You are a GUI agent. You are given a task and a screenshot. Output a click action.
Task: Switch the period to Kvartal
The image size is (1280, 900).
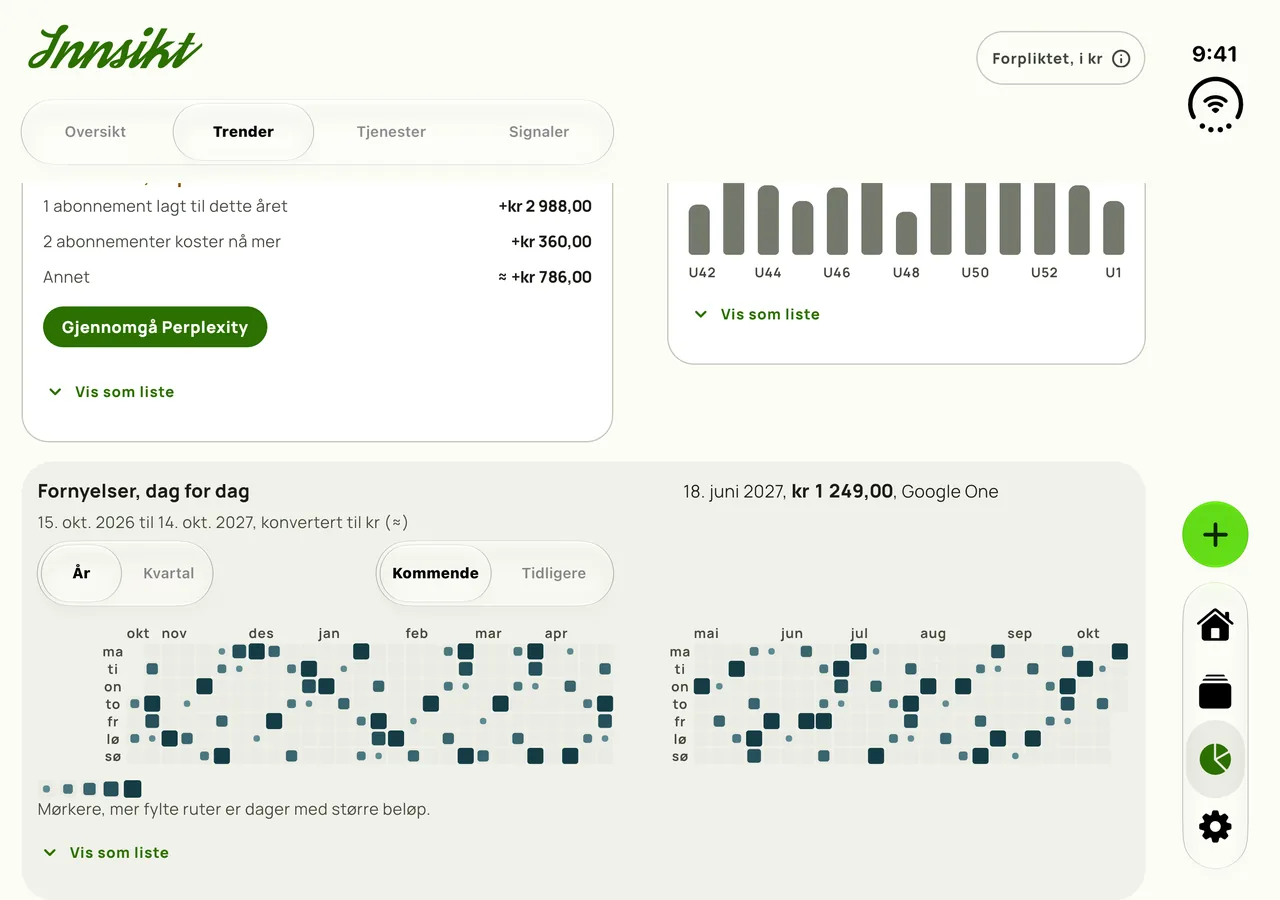coord(169,573)
